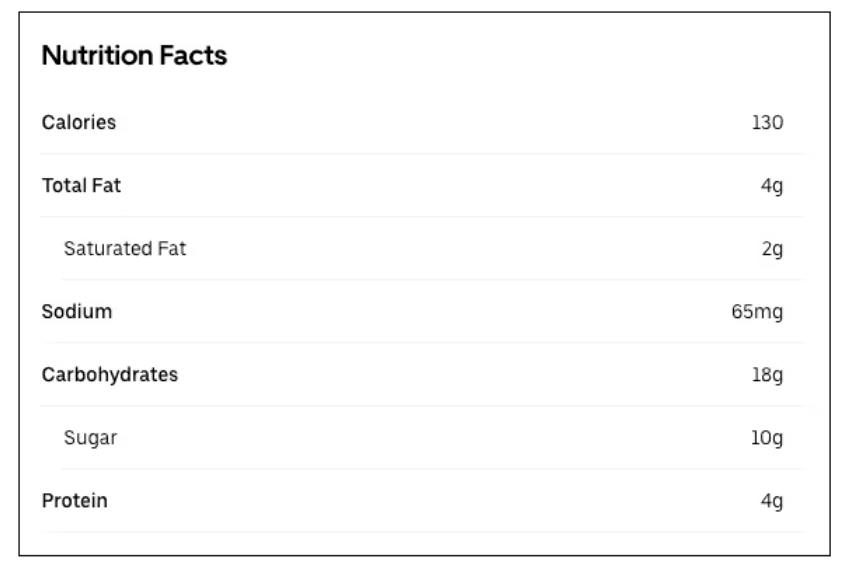Click the 4g Total Fat value
844x568 pixels.
772,186
